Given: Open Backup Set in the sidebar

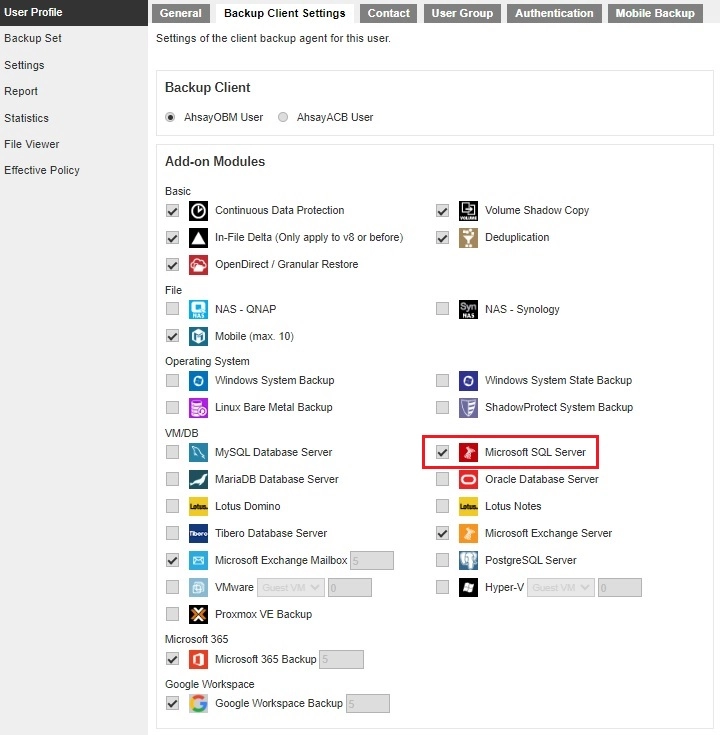Looking at the screenshot, I should 33,38.
